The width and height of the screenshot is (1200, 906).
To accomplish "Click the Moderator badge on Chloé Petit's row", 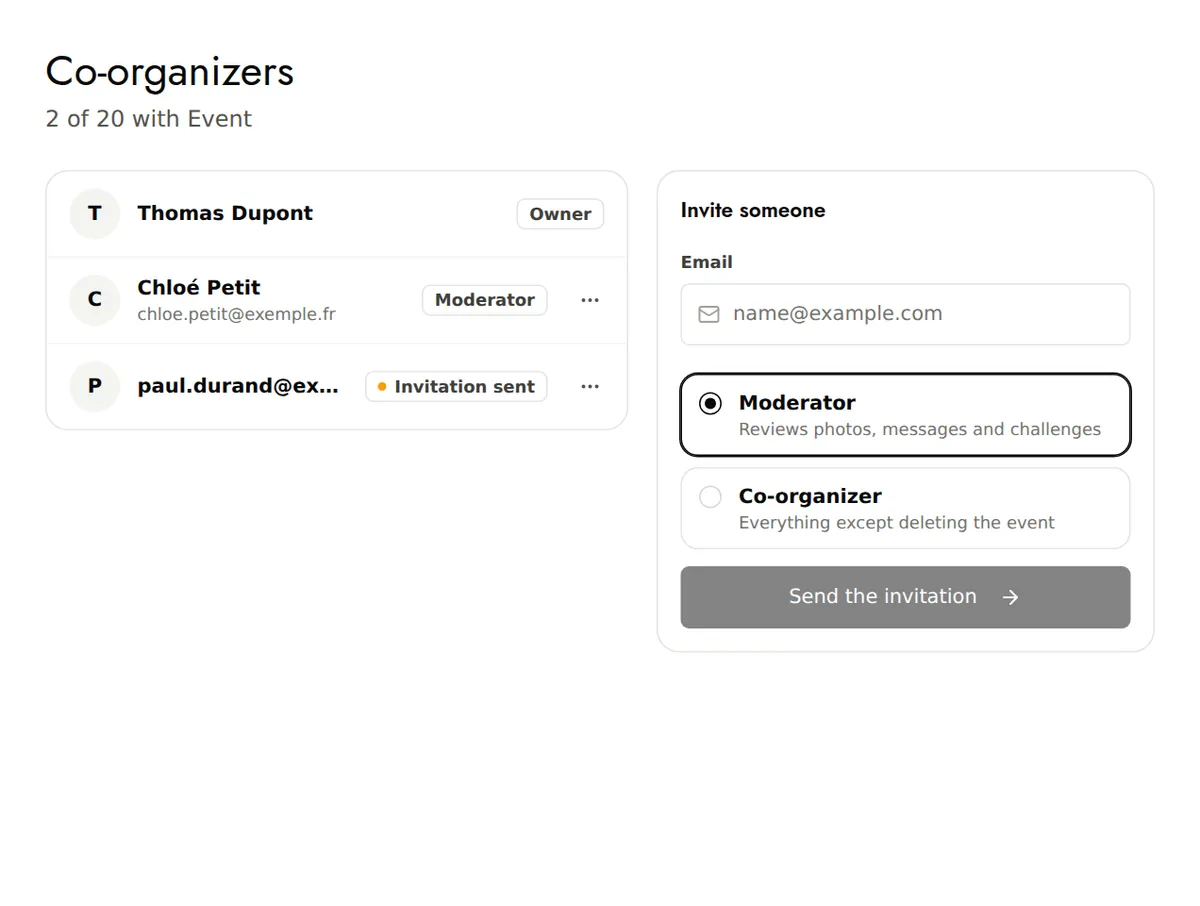I will [485, 300].
